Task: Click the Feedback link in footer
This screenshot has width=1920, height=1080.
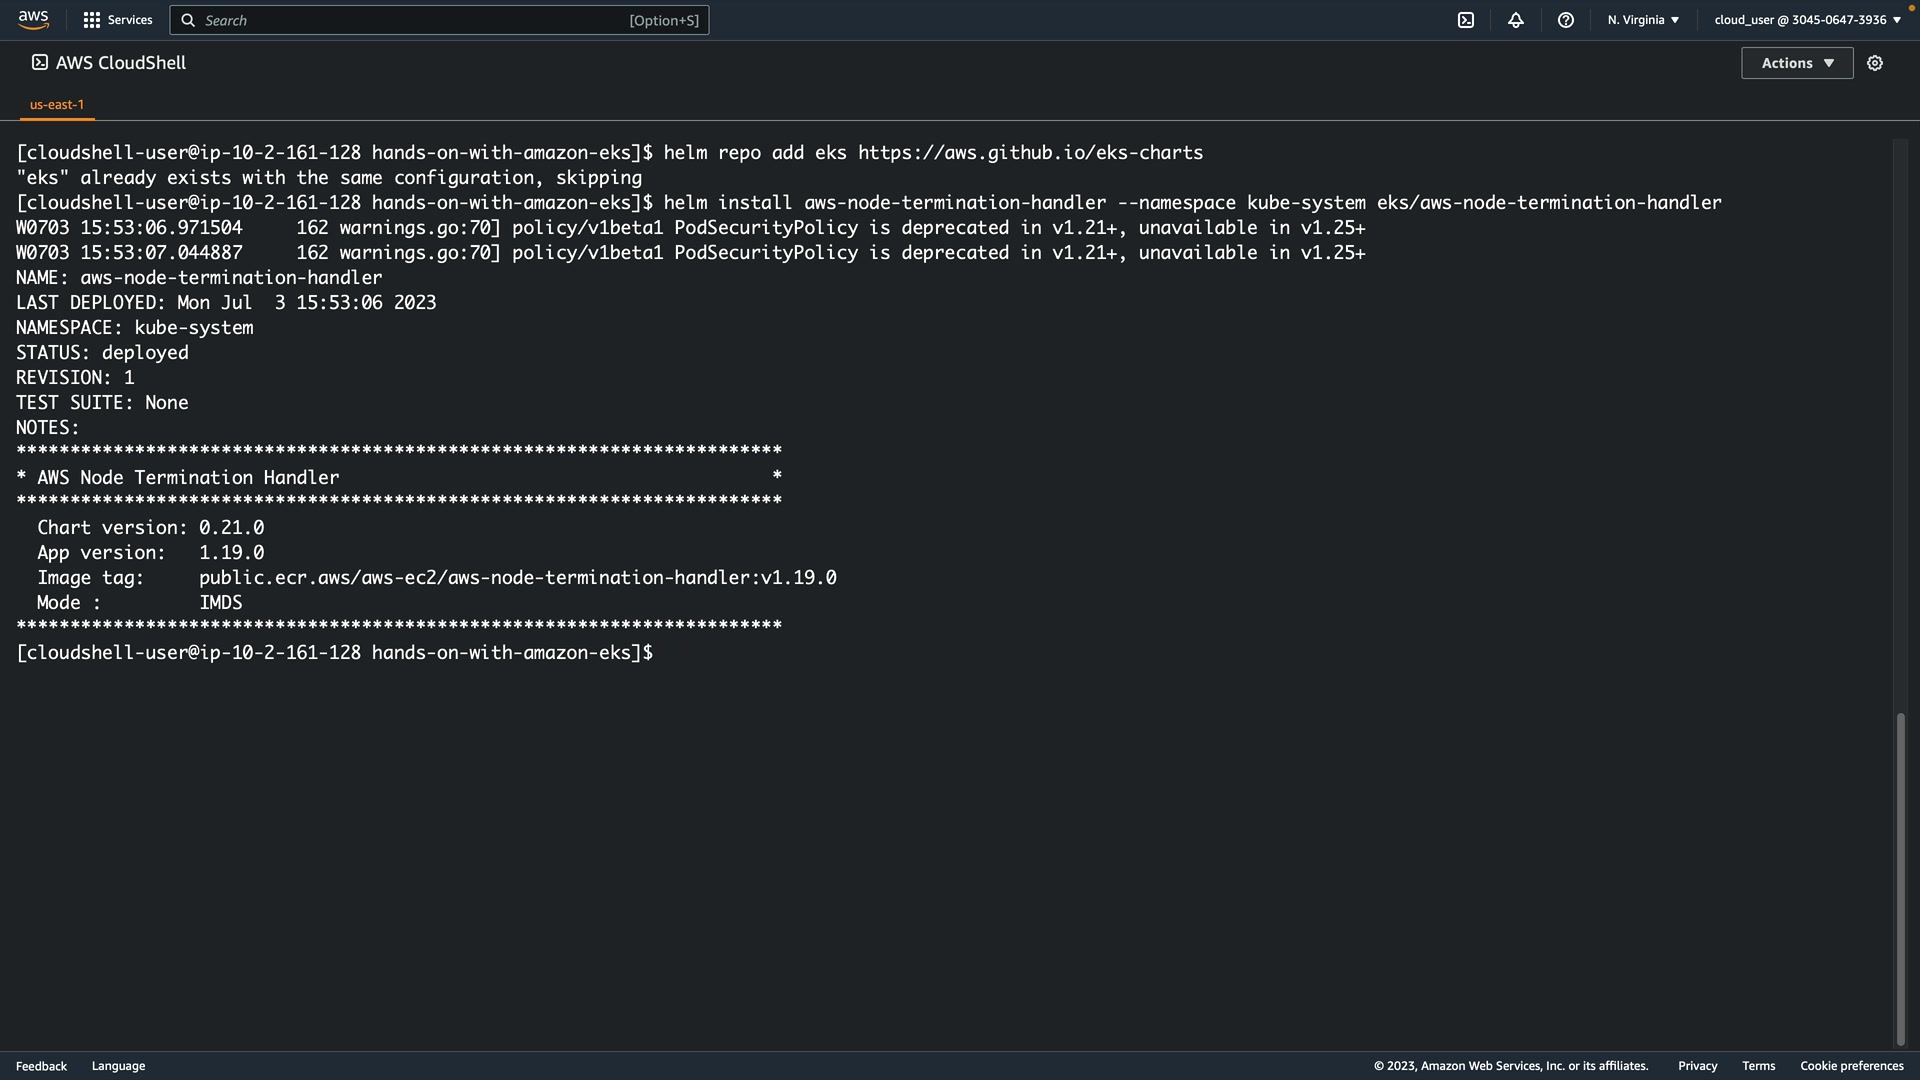Action: (x=41, y=1066)
